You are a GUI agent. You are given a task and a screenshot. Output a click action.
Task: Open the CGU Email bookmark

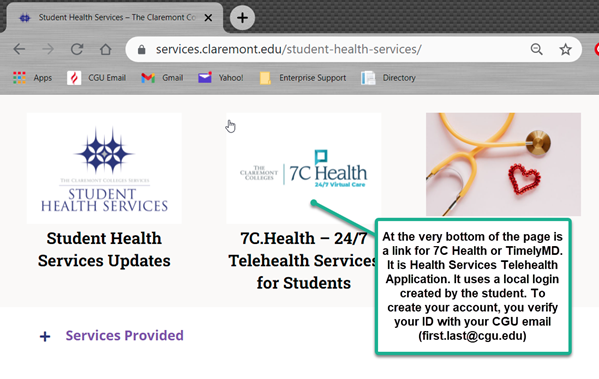click(x=96, y=78)
